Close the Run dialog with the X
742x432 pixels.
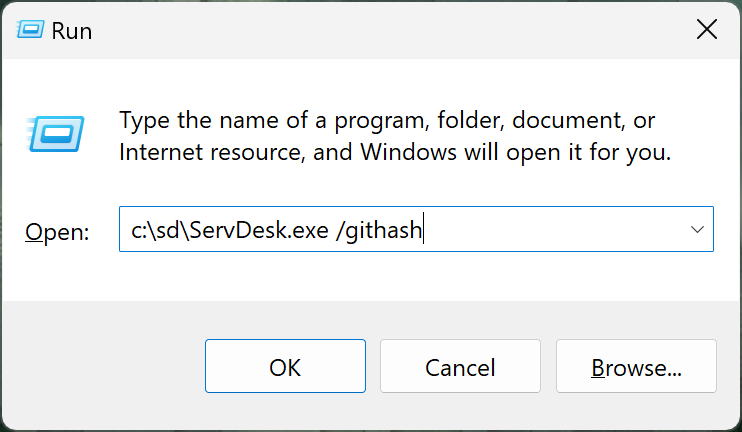pos(706,30)
